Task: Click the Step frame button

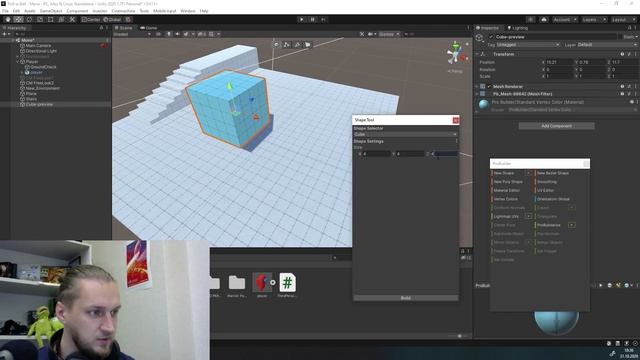Action: click(x=324, y=20)
